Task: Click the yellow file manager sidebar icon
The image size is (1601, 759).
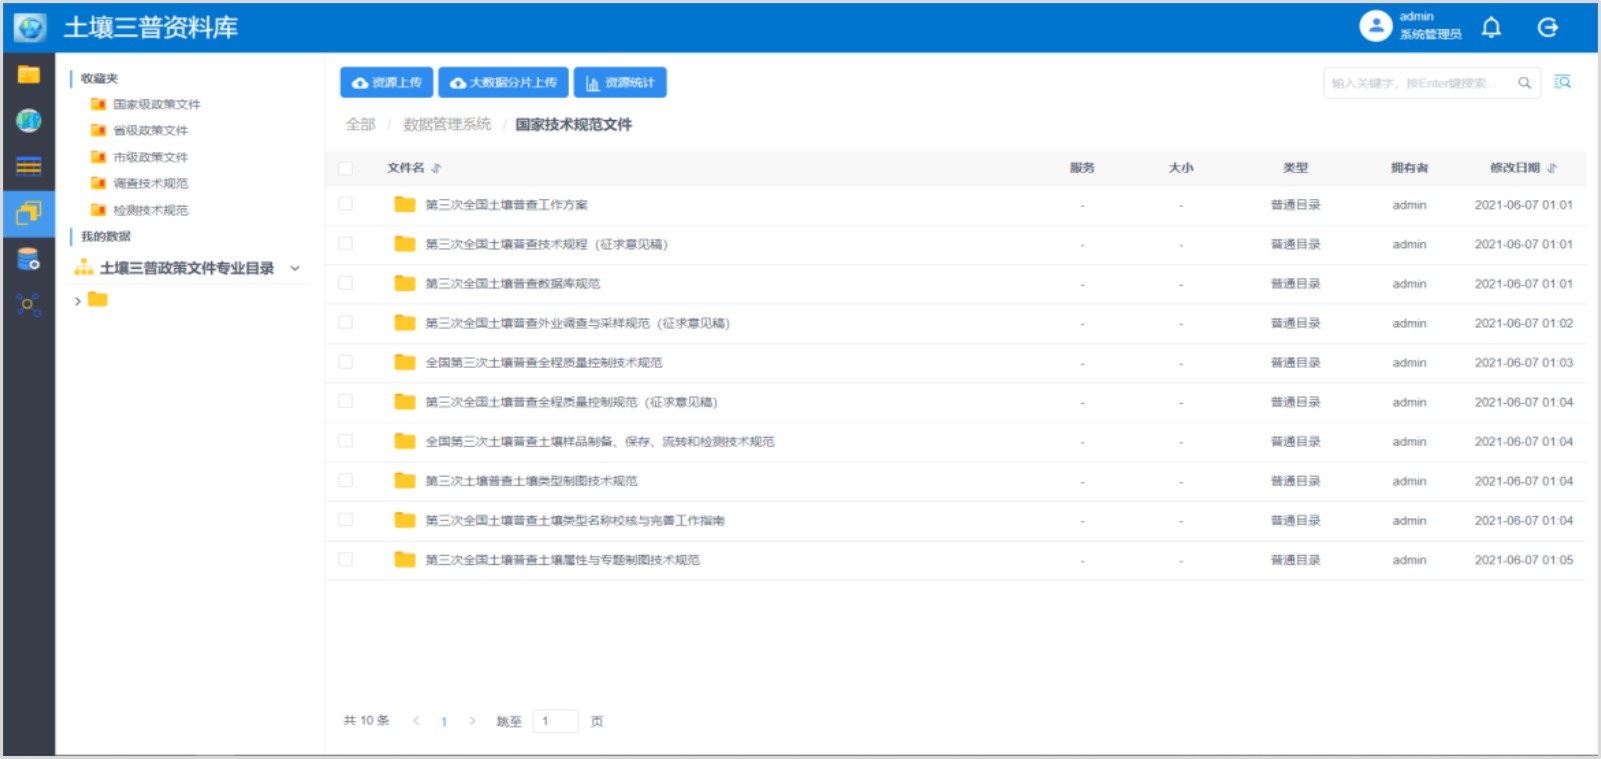Action: (28, 75)
